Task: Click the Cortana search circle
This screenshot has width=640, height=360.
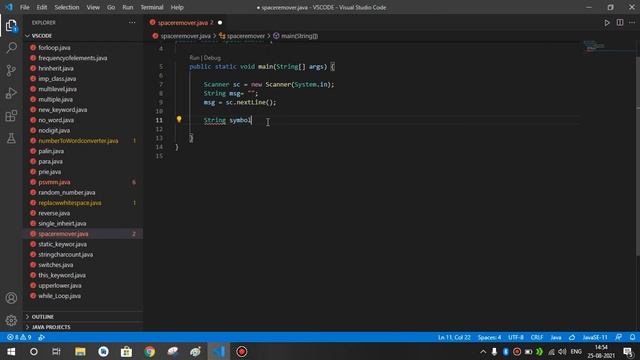Action: point(34,351)
